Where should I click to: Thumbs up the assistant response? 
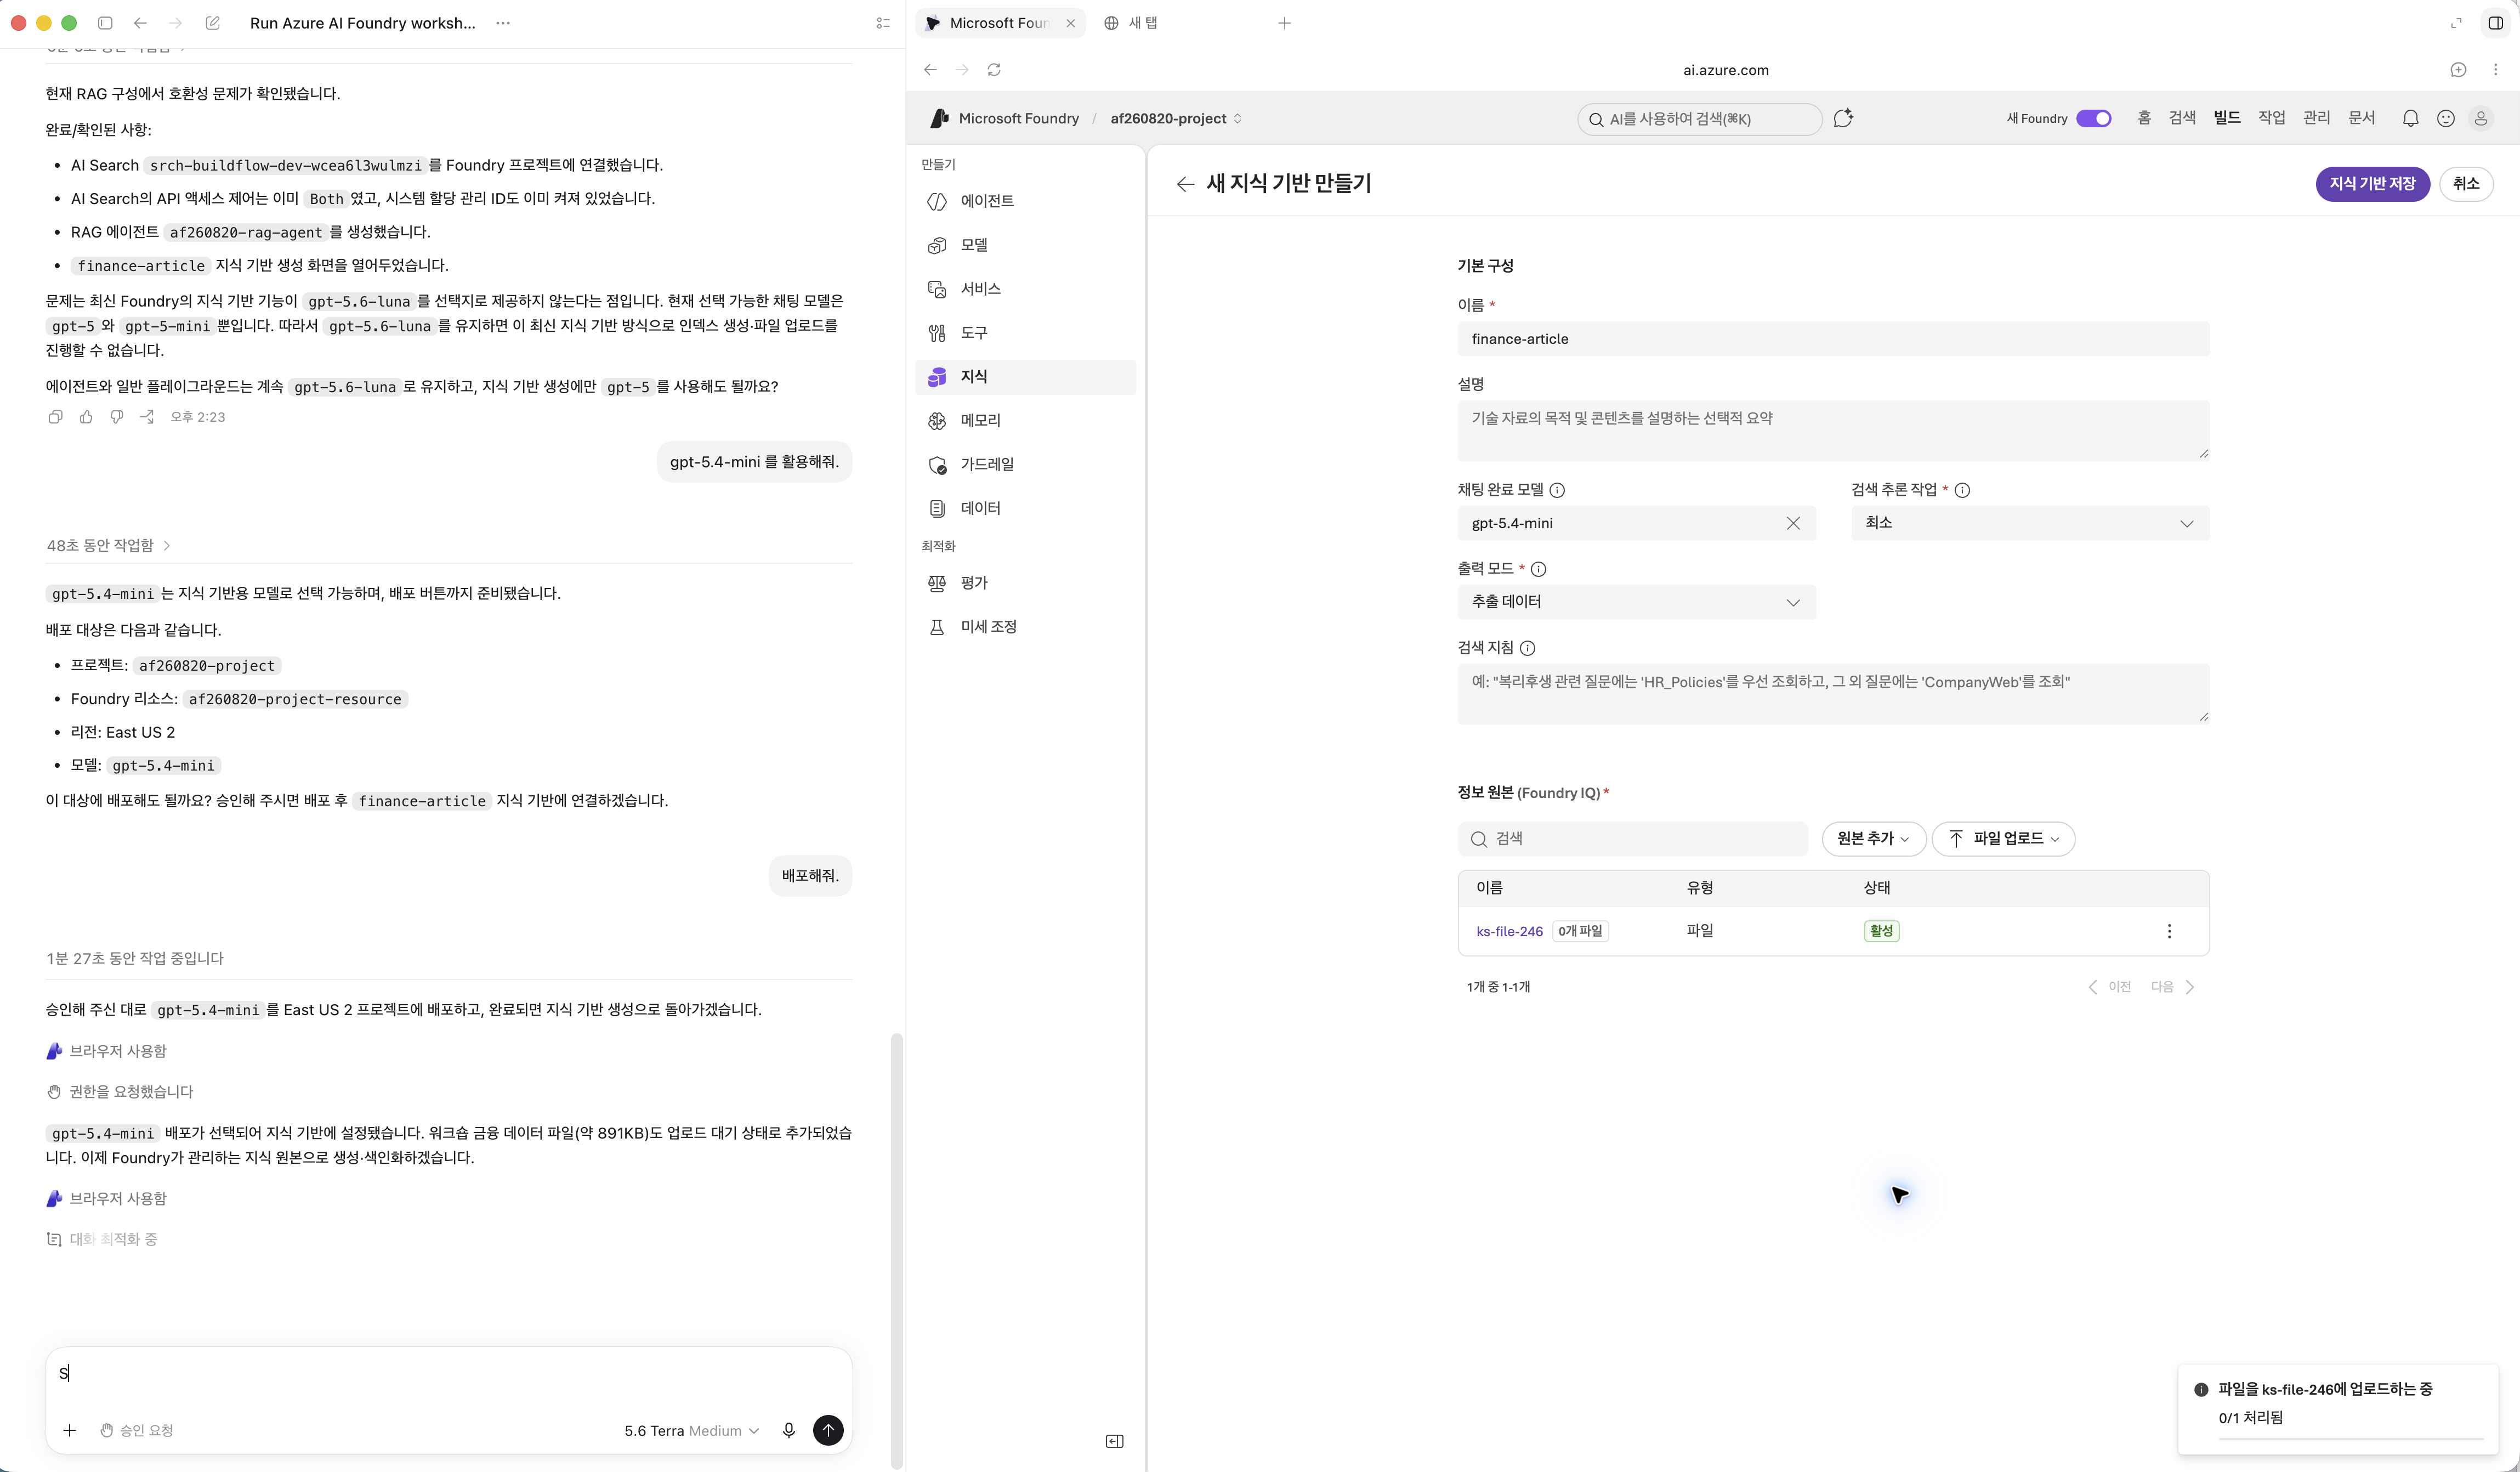tap(86, 417)
